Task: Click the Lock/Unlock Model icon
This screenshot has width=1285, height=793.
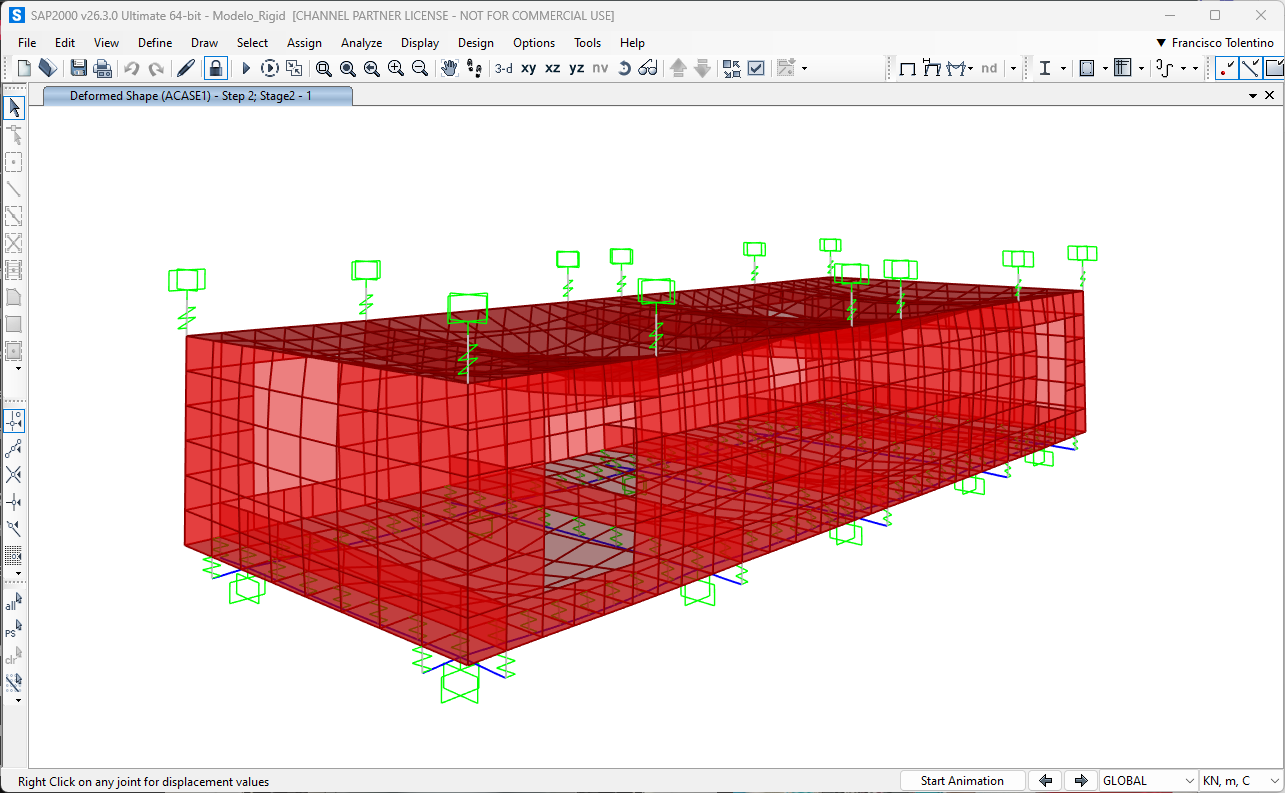Action: tap(215, 67)
